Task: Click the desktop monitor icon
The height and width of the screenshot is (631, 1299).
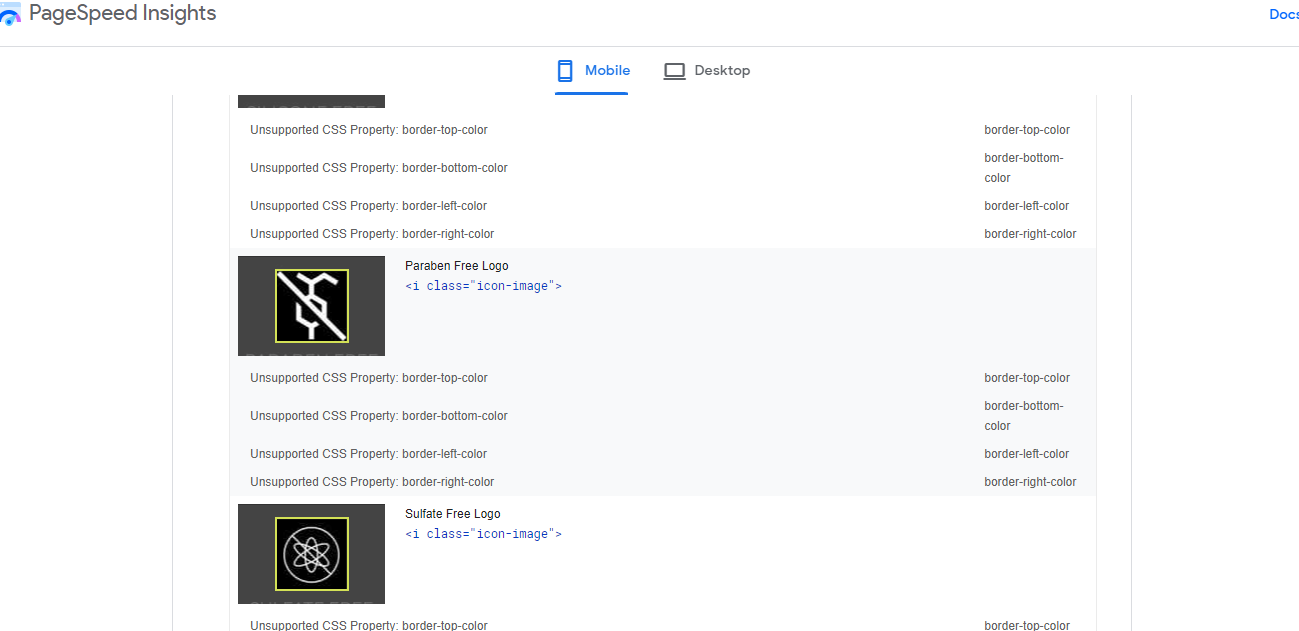Action: click(x=675, y=71)
